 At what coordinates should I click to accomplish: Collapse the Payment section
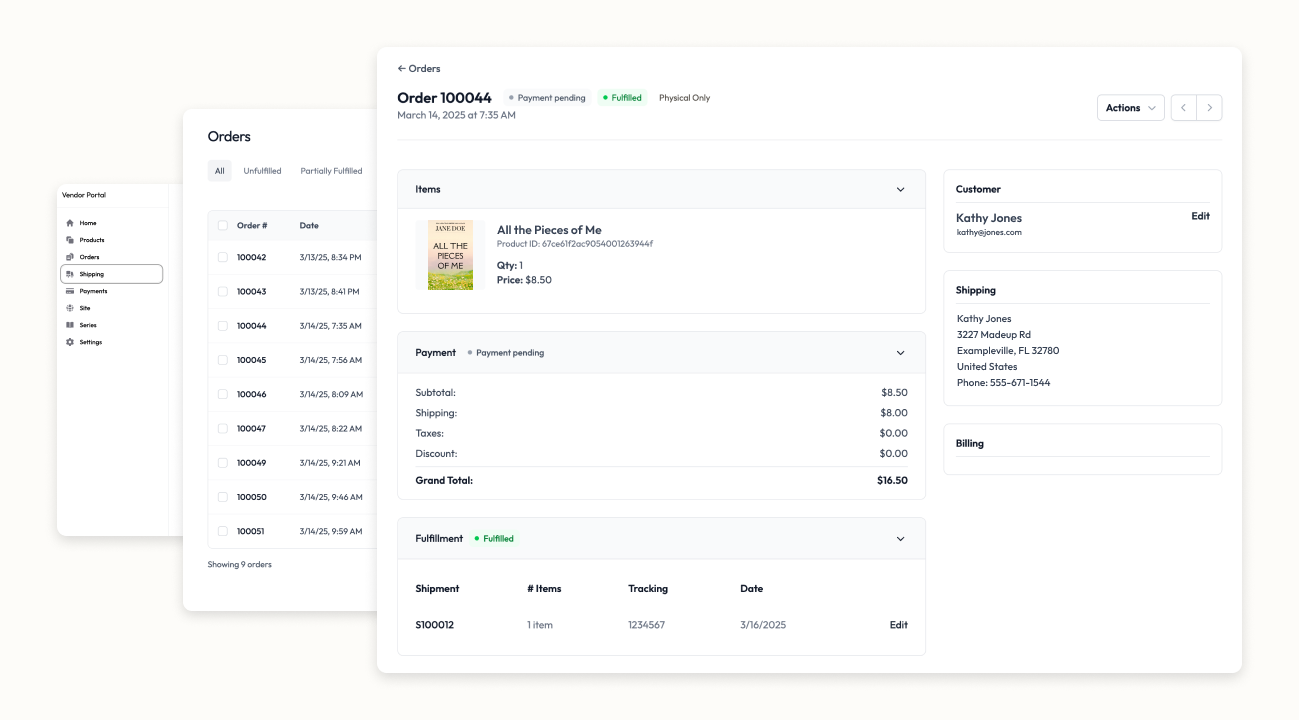click(899, 352)
